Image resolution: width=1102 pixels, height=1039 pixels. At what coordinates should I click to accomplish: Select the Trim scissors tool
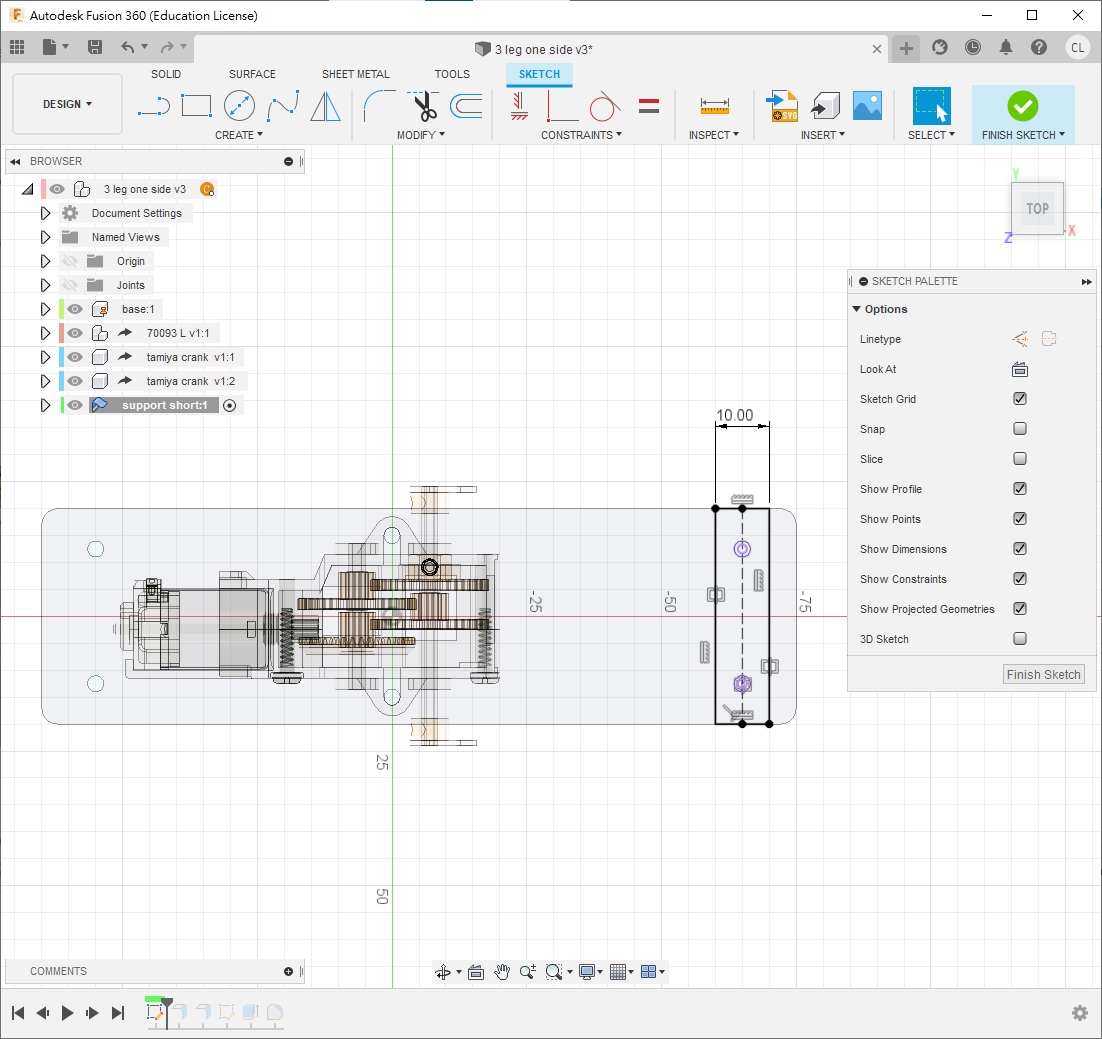tap(425, 105)
